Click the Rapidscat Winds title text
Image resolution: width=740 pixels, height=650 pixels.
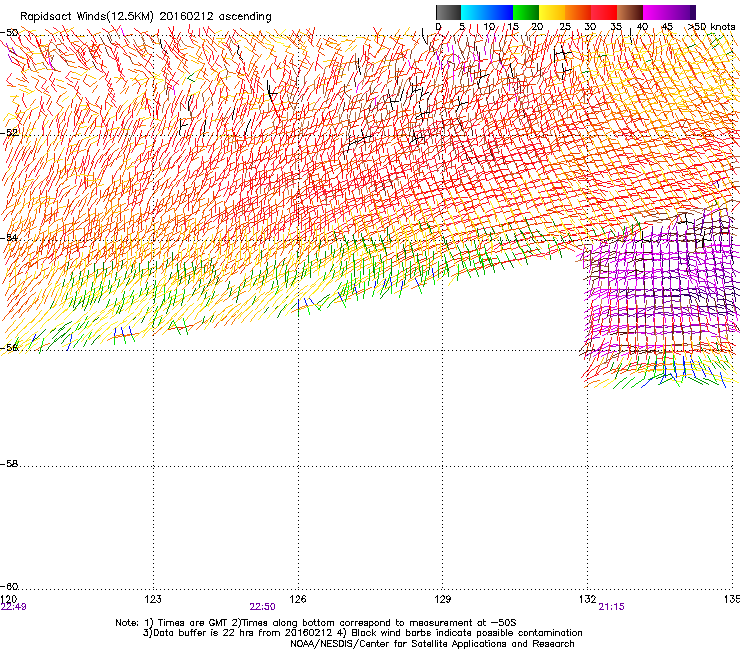(146, 16)
